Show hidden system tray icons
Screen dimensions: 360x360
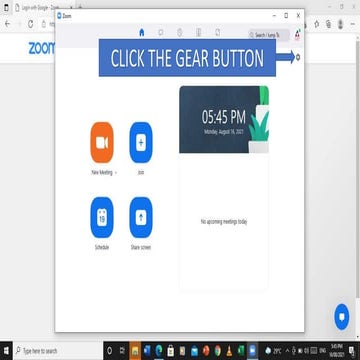pos(287,351)
